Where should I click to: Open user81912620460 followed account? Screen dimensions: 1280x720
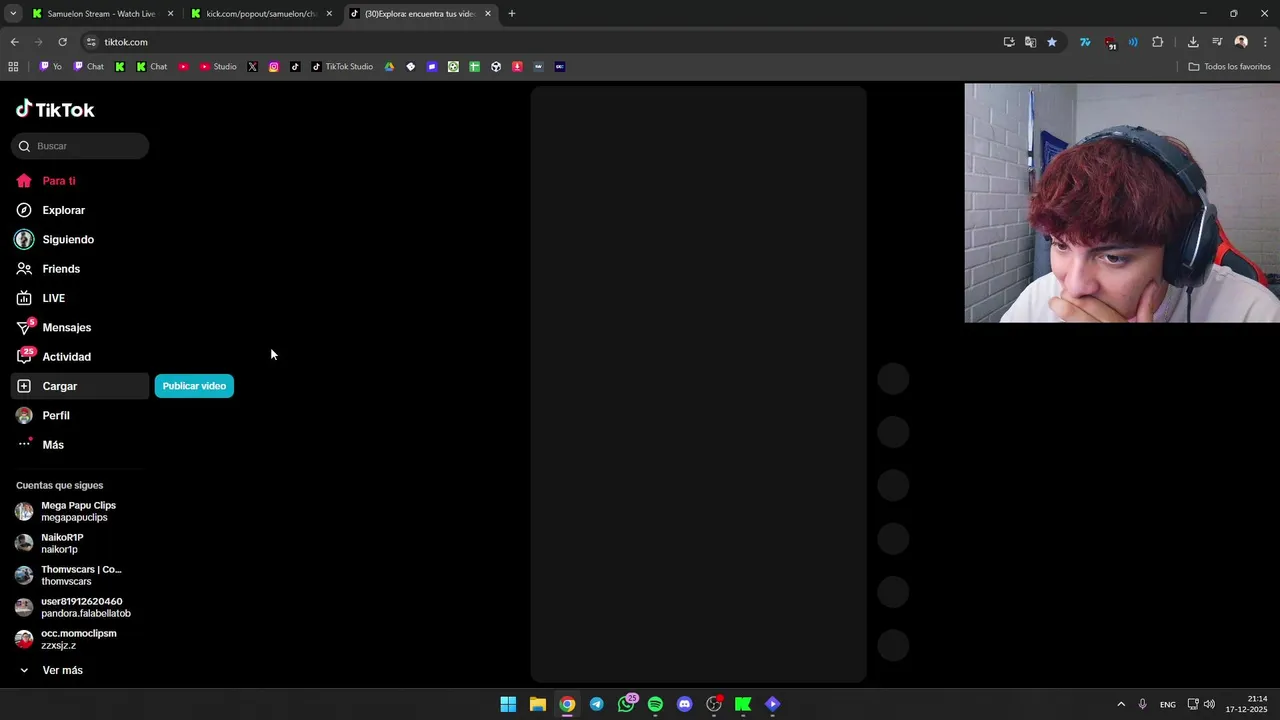click(x=78, y=607)
